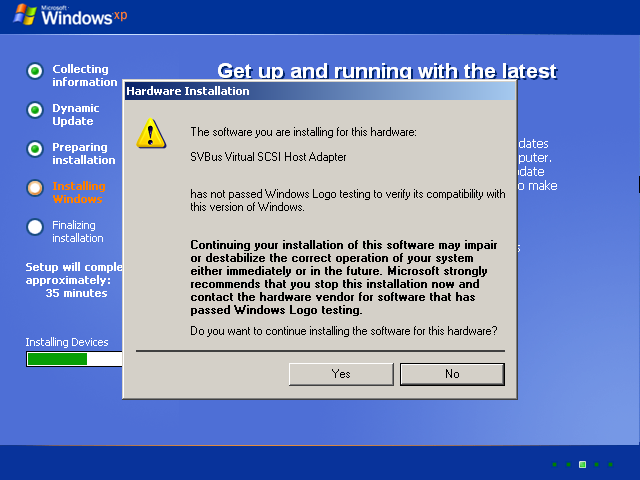
Task: Click the Collecting information step indicator
Action: click(35, 71)
